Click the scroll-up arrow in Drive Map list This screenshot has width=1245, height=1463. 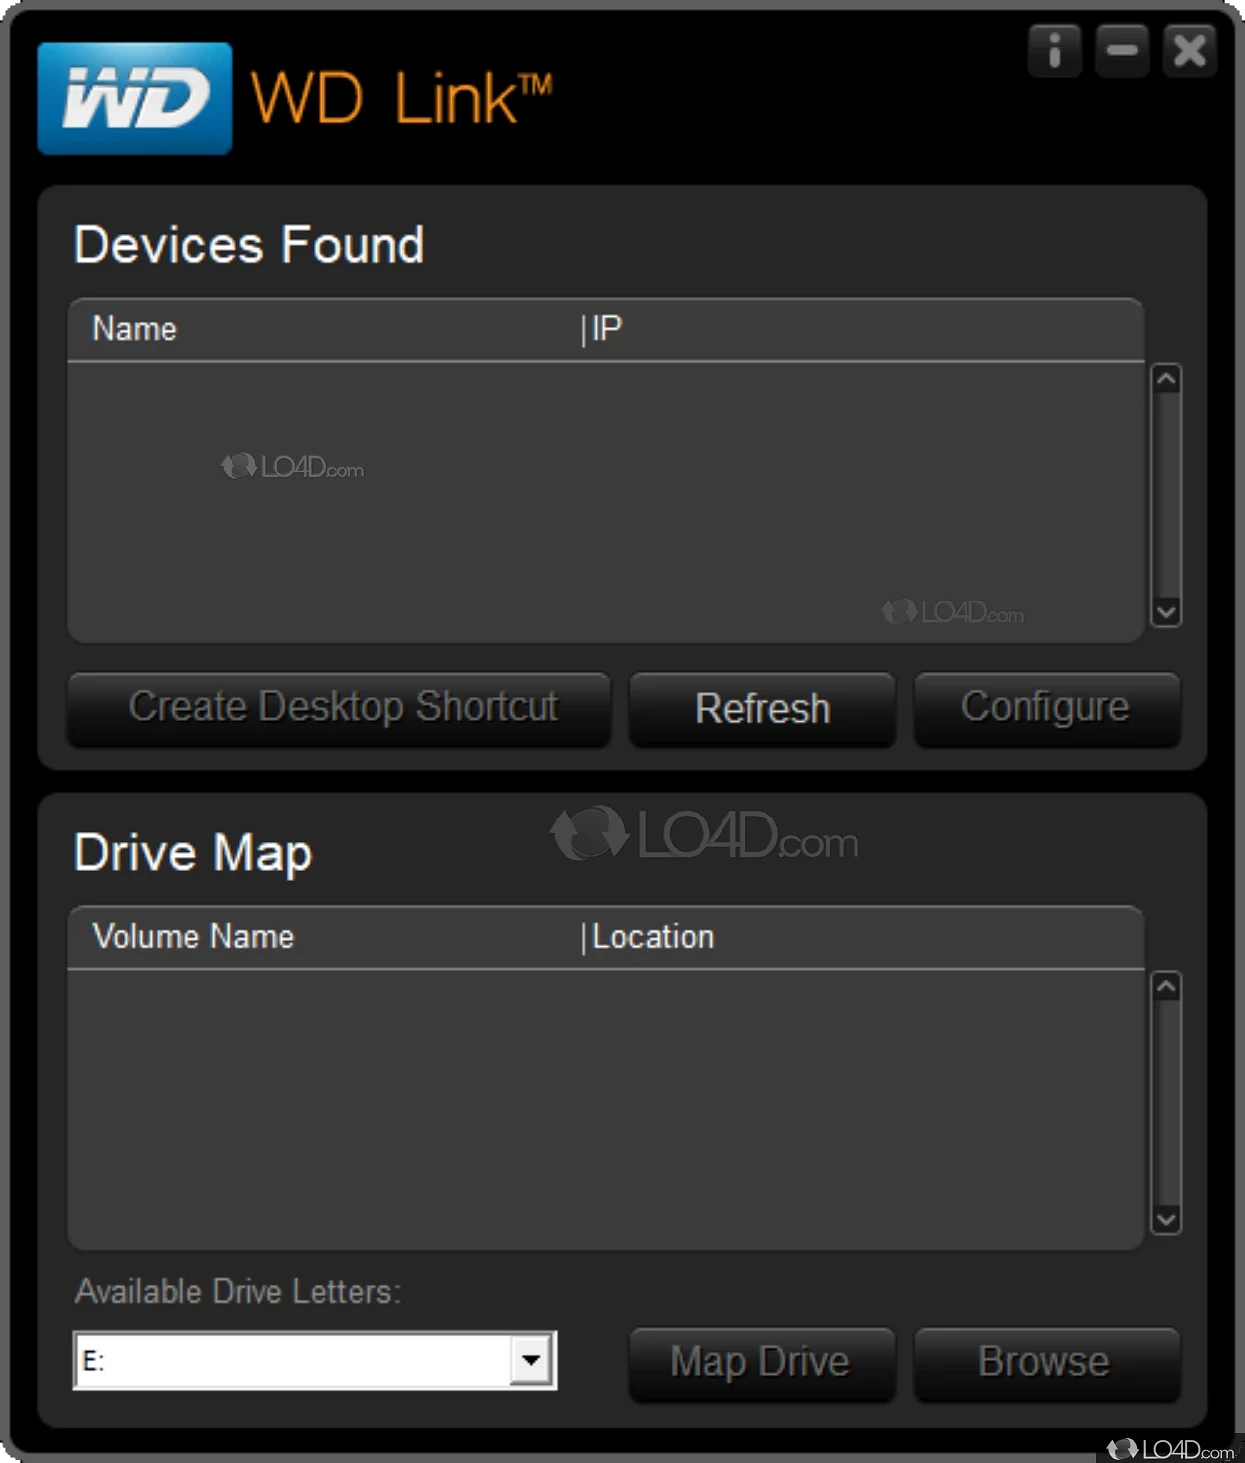click(1166, 987)
